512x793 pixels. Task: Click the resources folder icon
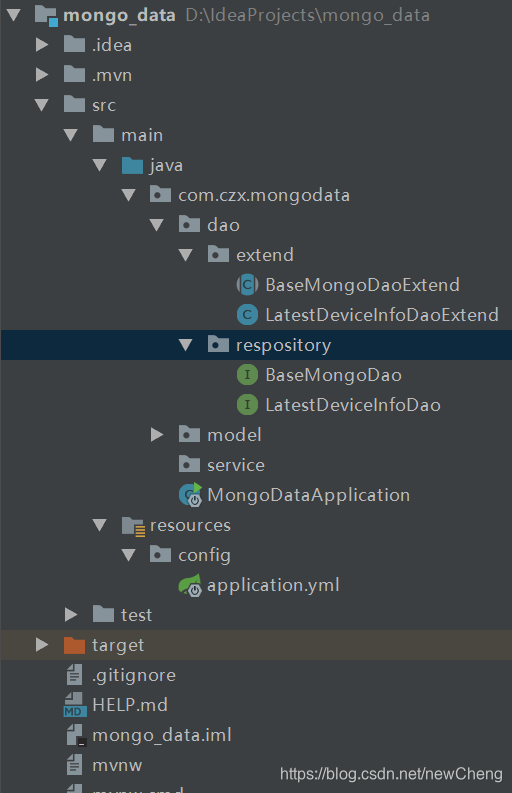[134, 526]
